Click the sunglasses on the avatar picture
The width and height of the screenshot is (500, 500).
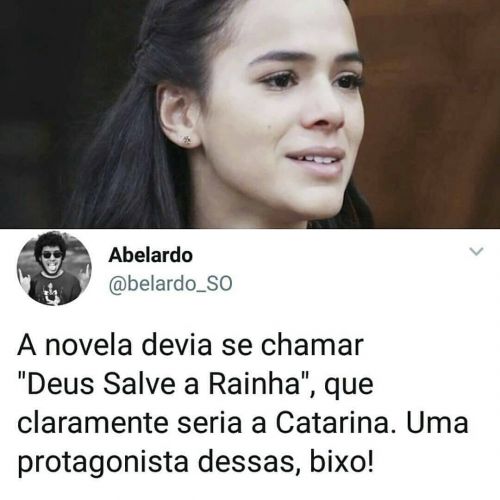[x=53, y=255]
